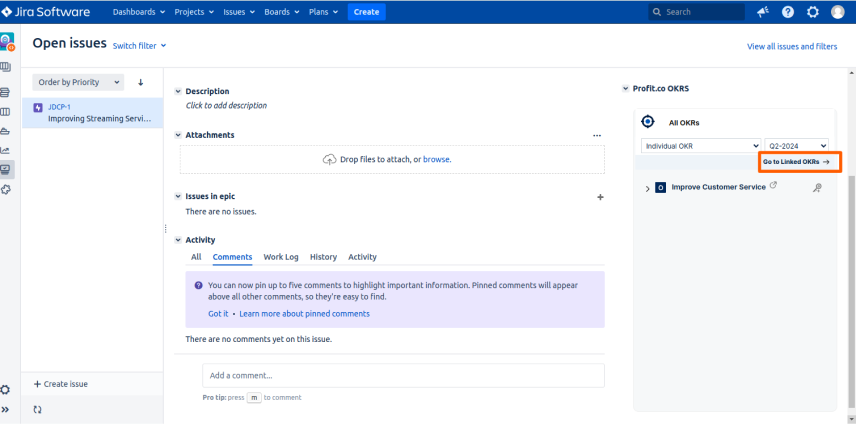
Task: Click the epic lightning icon for JDCP-1
Action: (x=38, y=108)
